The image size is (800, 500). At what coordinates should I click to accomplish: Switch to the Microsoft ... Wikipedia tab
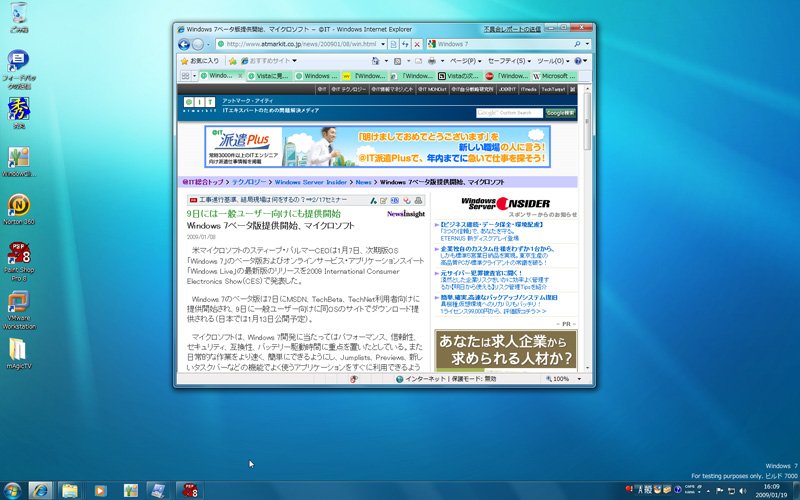pos(554,76)
